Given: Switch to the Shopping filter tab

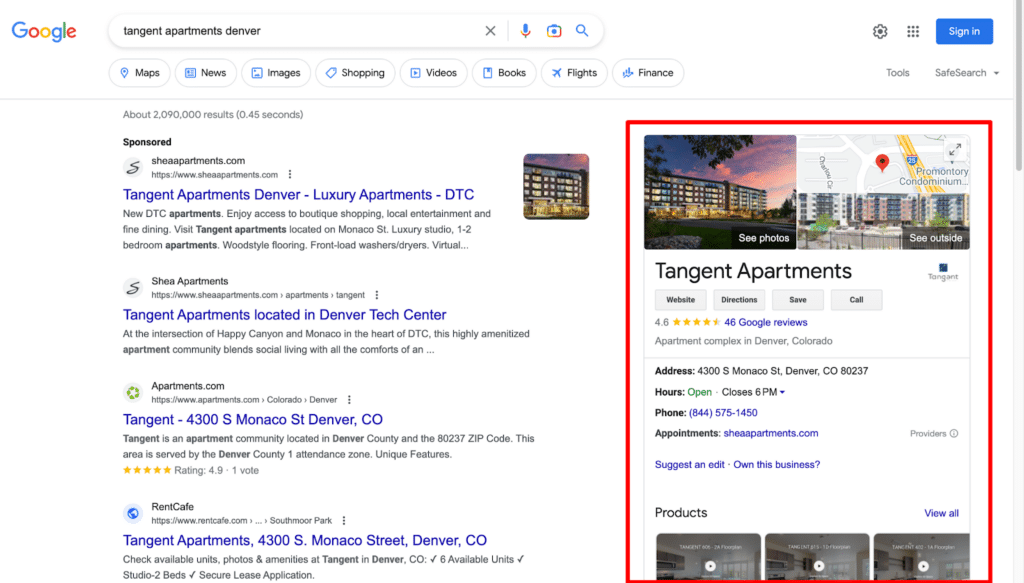Looking at the screenshot, I should pos(355,72).
